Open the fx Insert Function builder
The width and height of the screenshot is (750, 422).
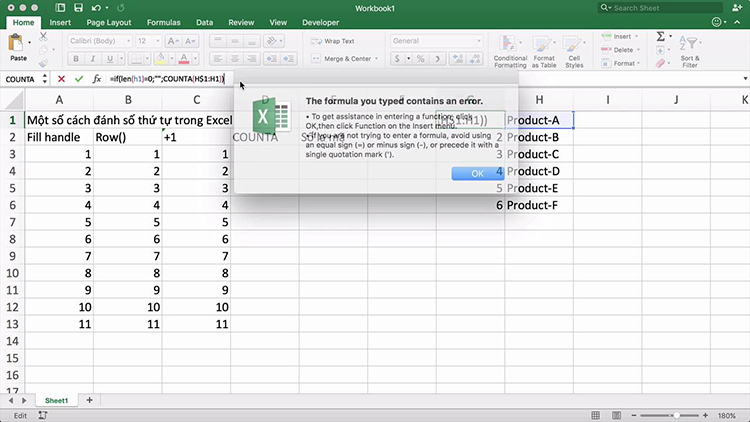[97, 79]
